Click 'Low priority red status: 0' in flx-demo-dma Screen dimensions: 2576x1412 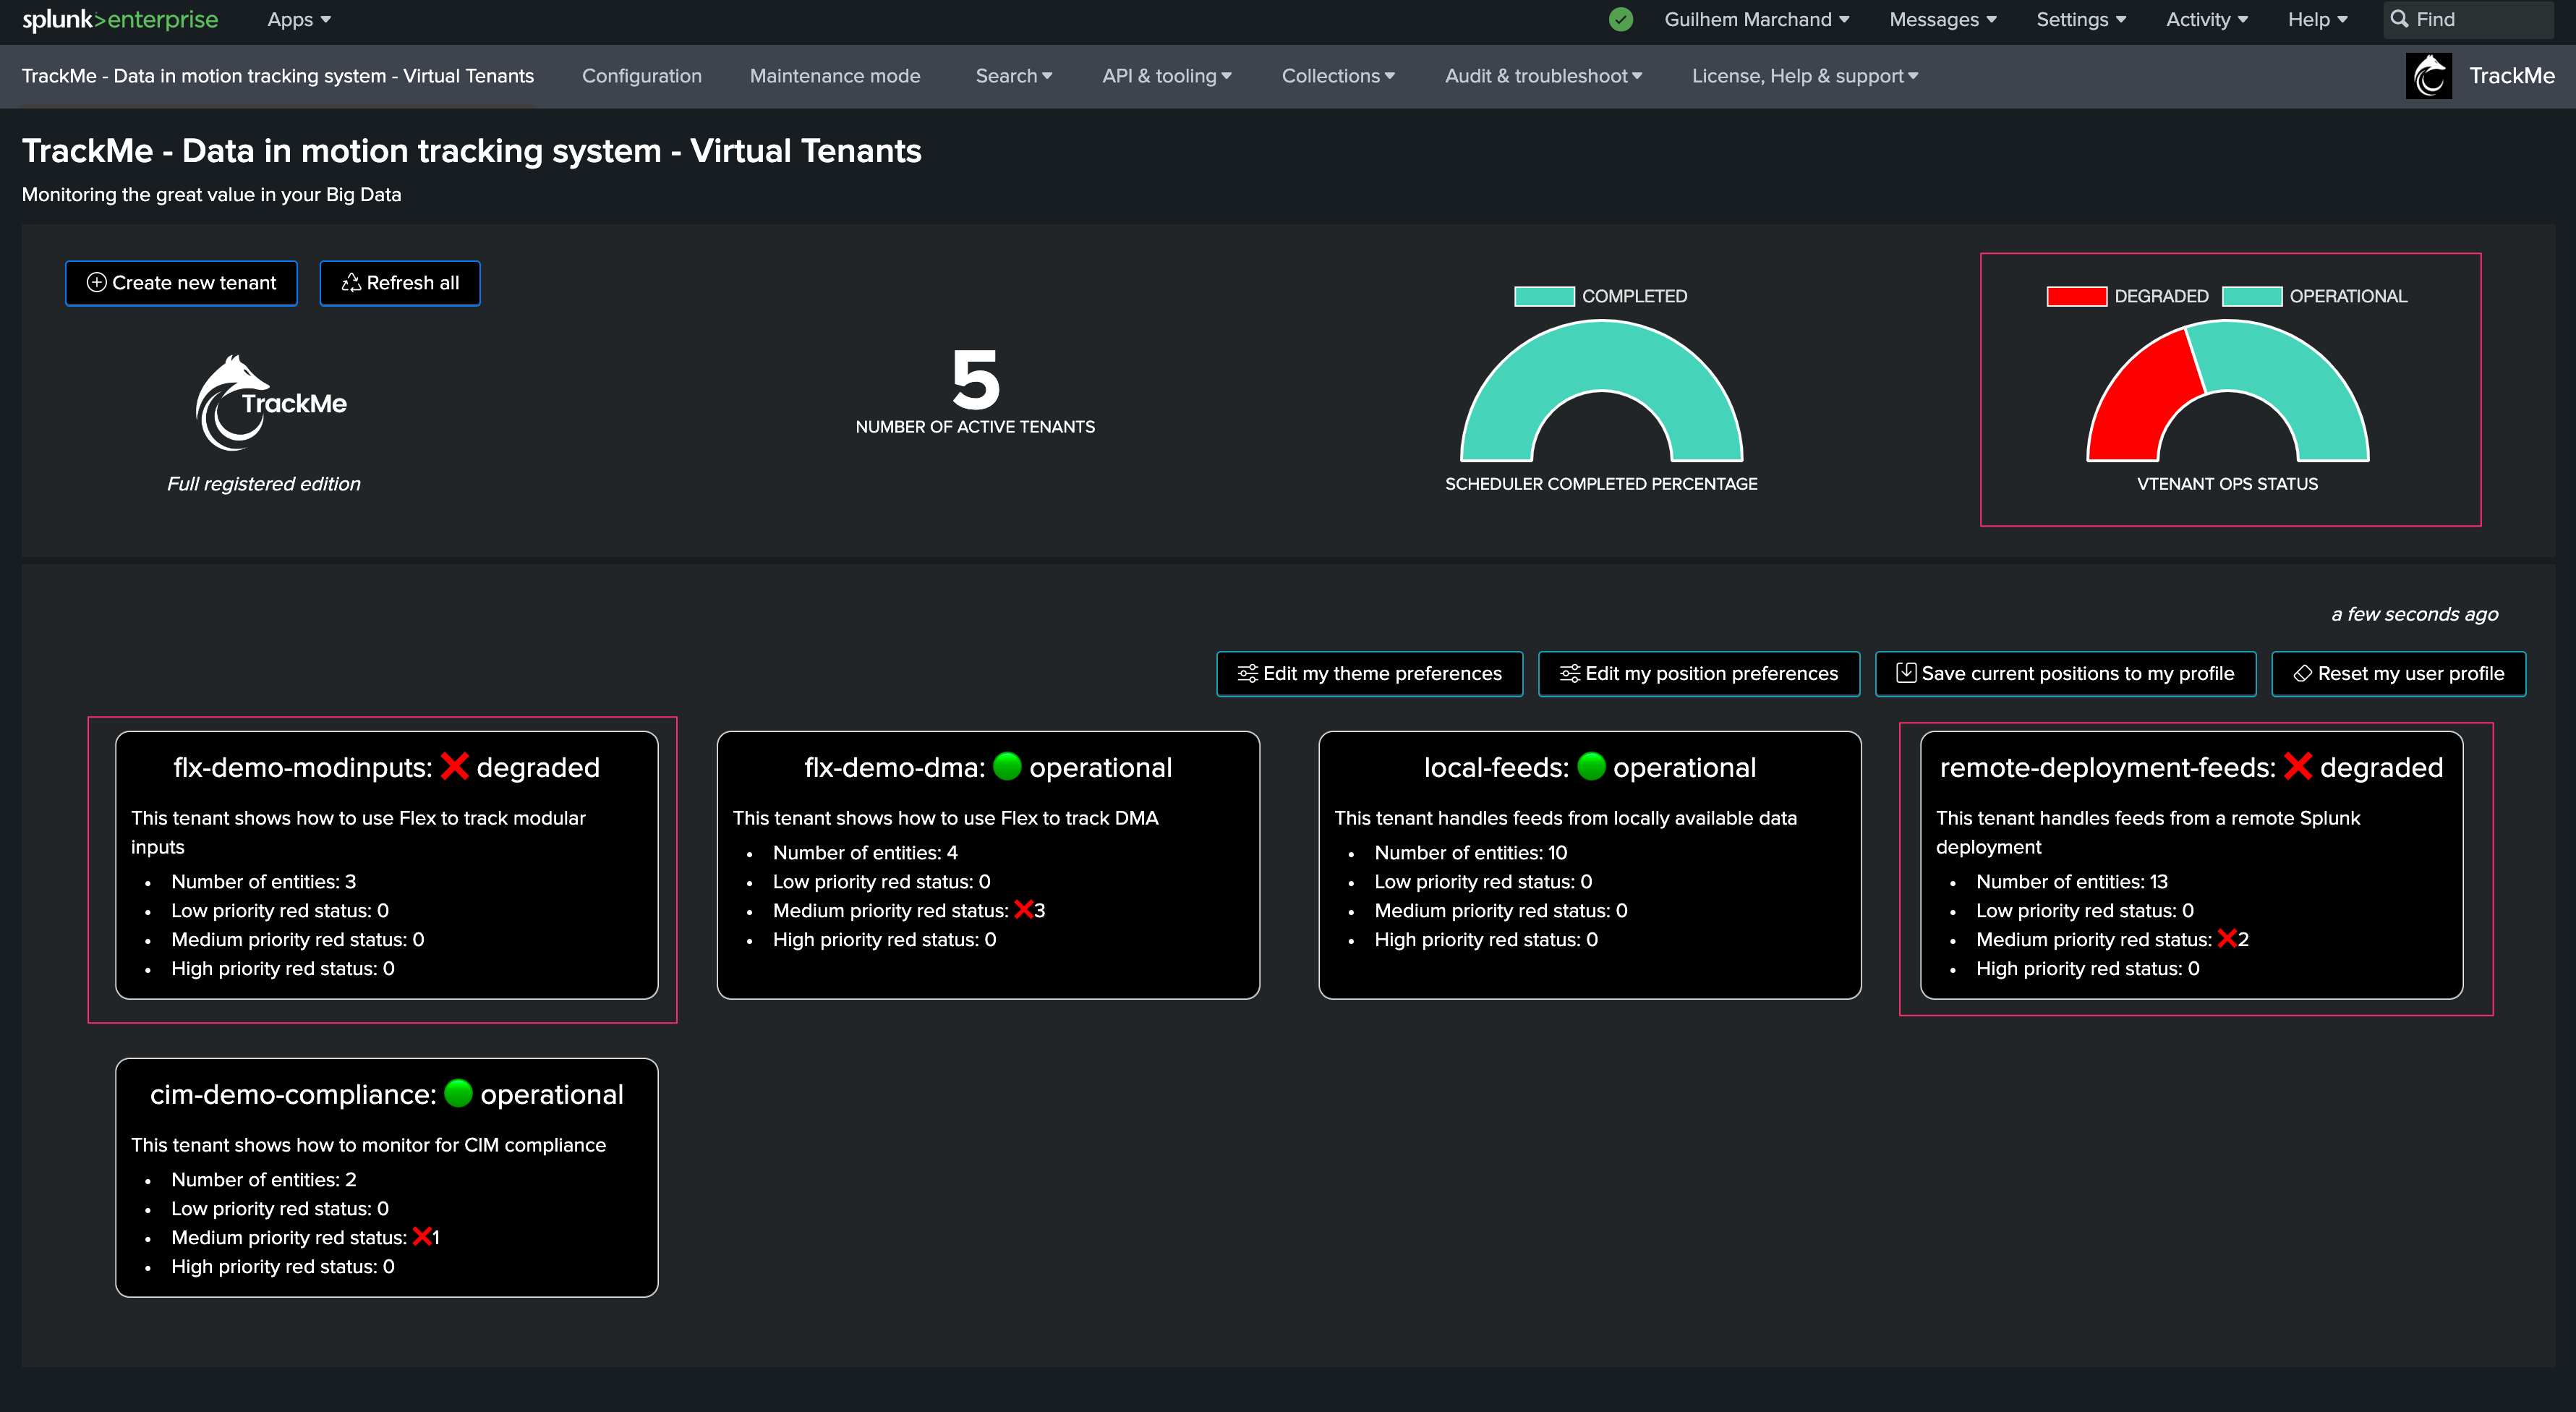(881, 881)
